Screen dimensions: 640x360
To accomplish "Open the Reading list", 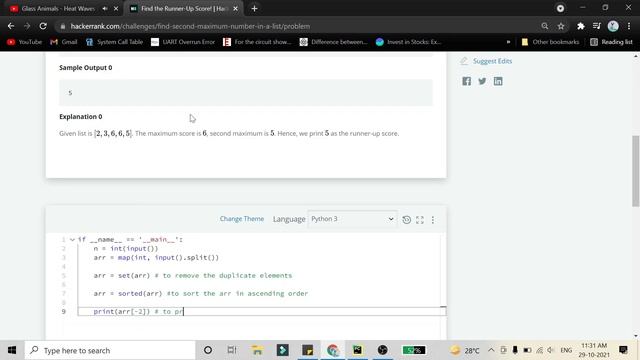I will pos(611,42).
